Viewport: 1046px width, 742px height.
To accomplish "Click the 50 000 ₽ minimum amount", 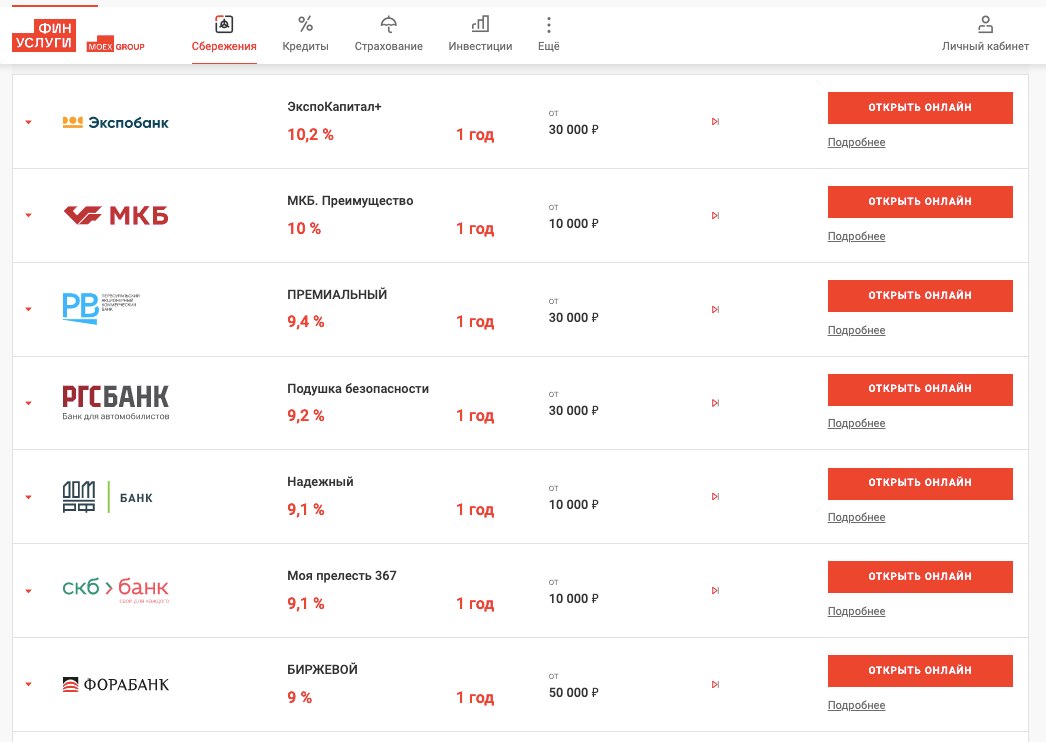I will pyautogui.click(x=574, y=693).
